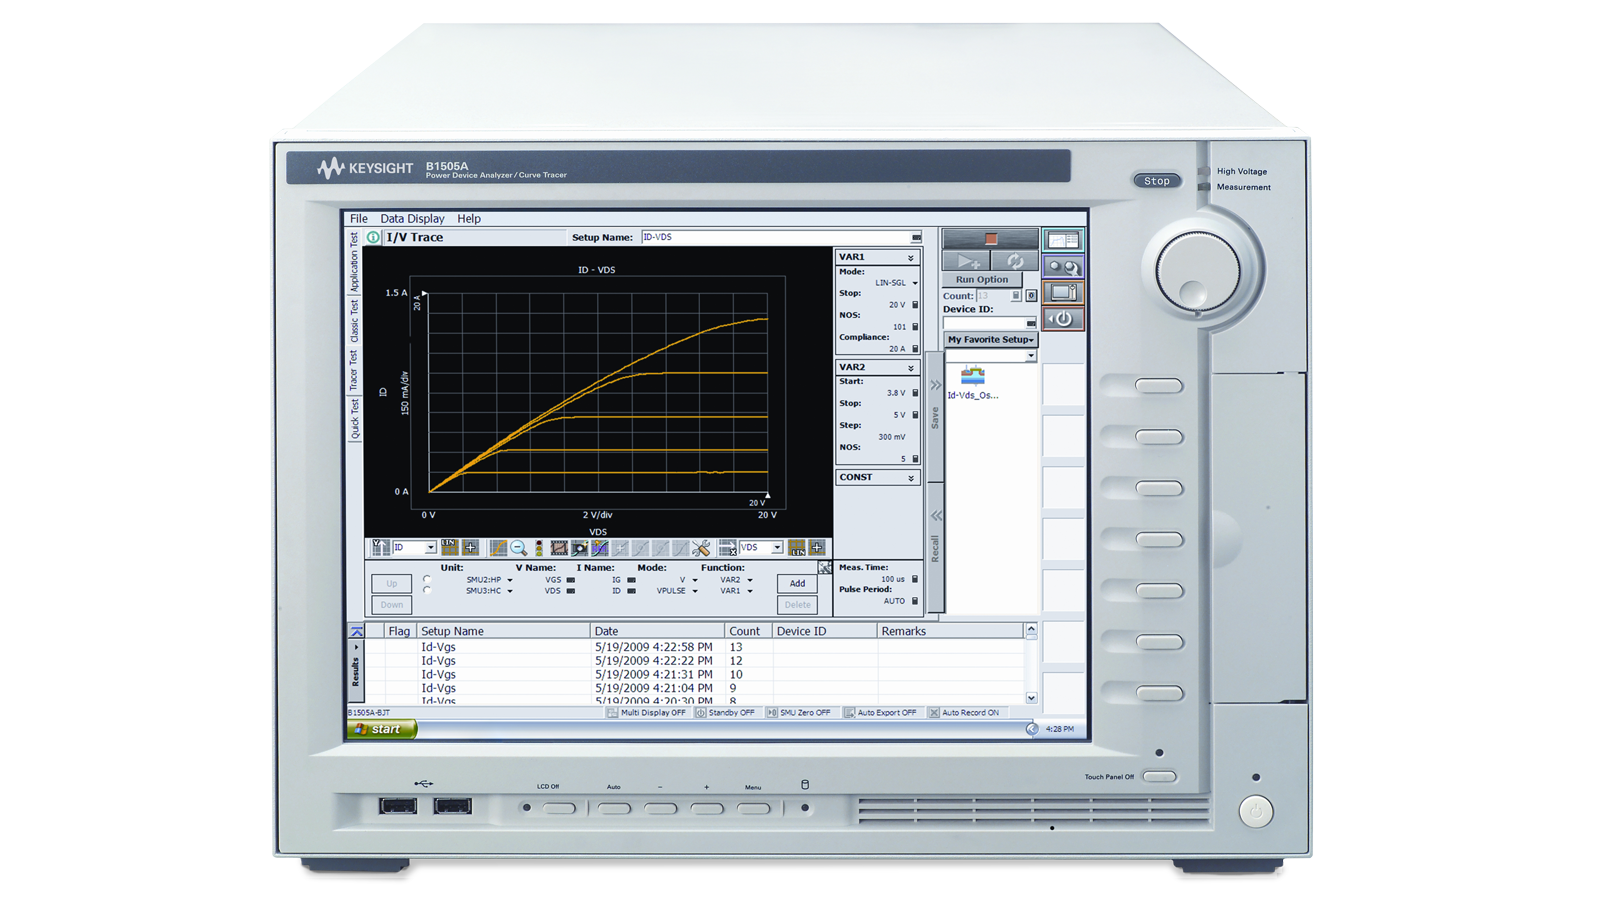Image resolution: width=1600 pixels, height=900 pixels.
Task: Click the Setup Name input field
Action: 775,238
